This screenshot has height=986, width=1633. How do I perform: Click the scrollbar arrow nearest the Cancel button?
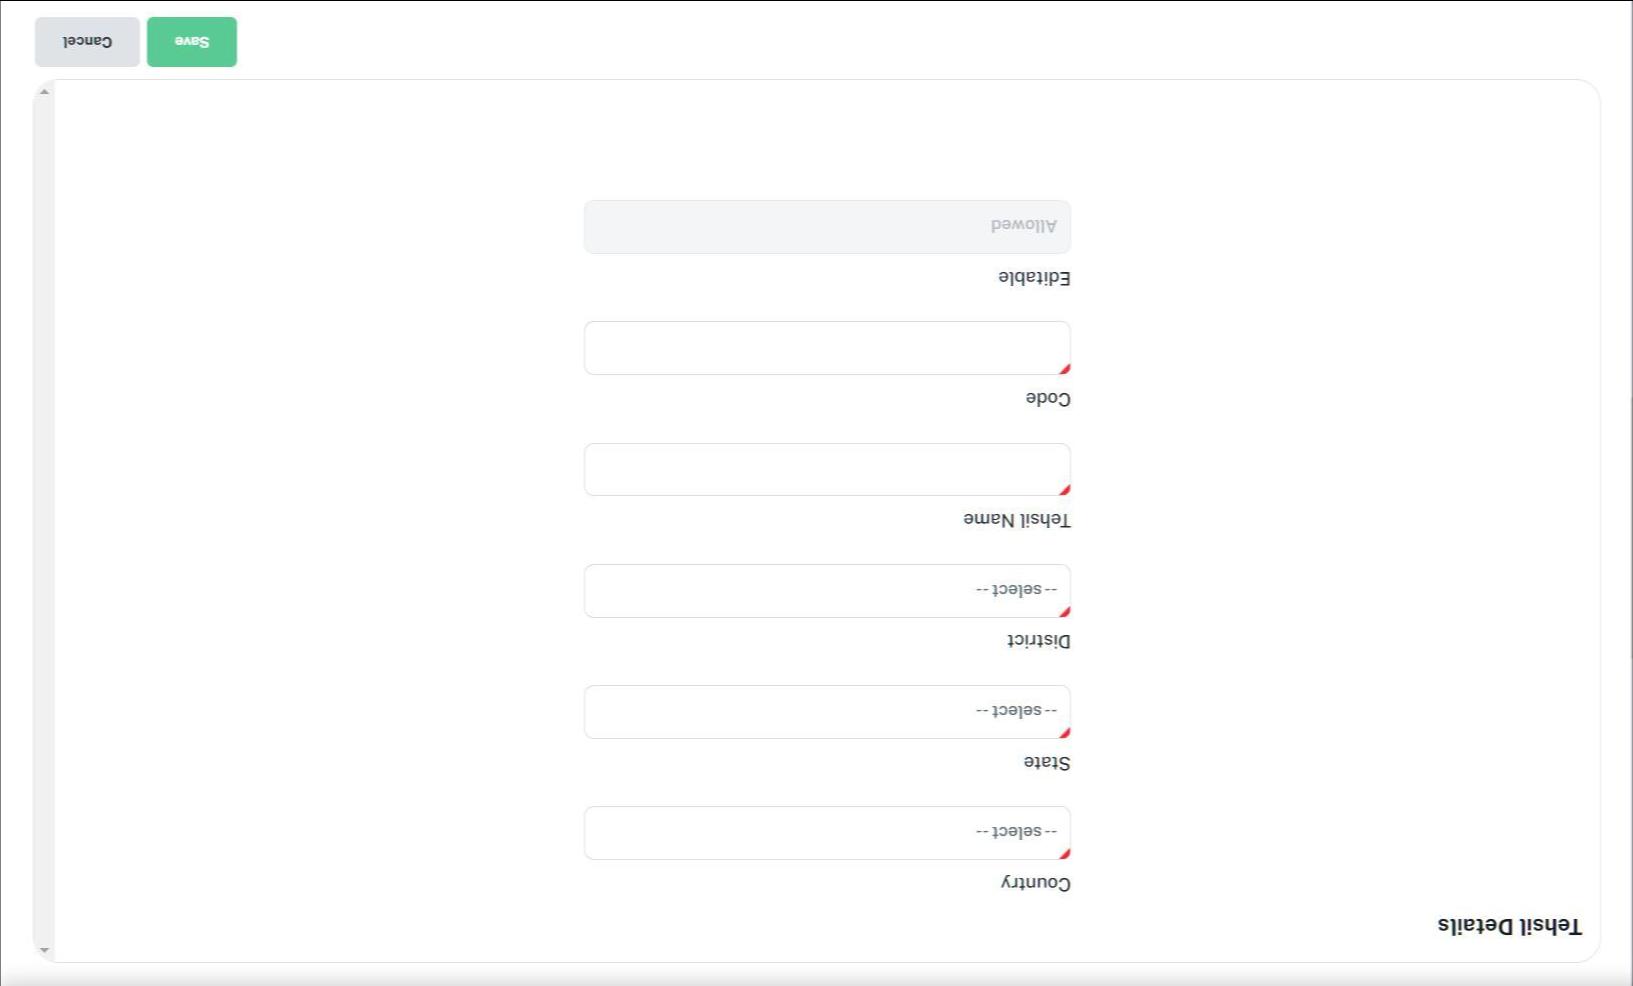[44, 92]
